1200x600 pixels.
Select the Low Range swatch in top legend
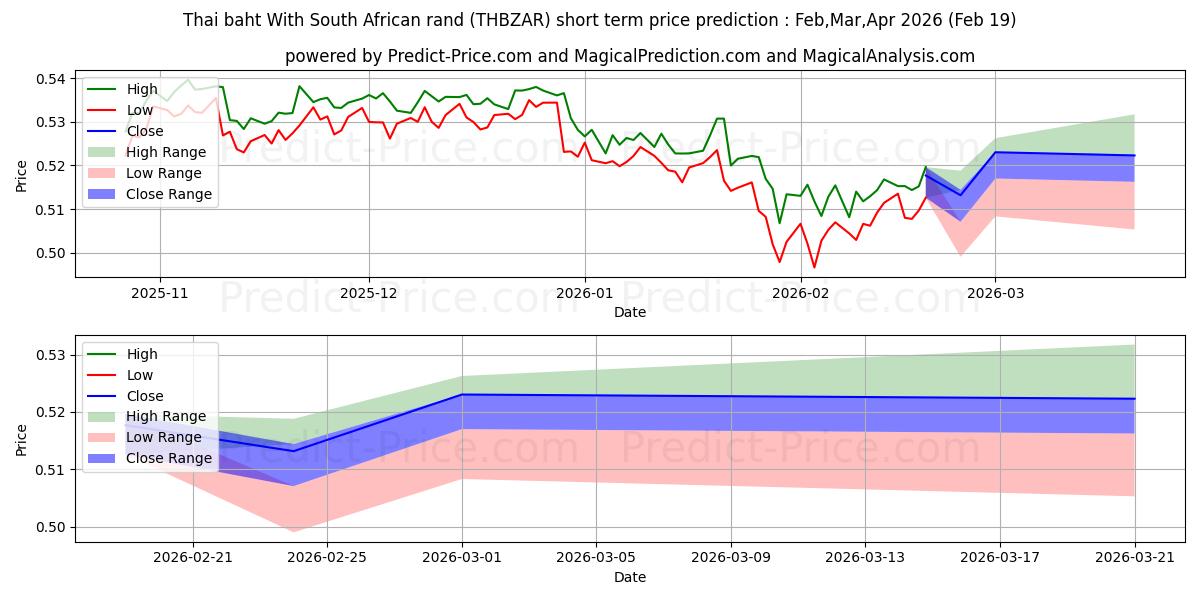click(x=104, y=173)
